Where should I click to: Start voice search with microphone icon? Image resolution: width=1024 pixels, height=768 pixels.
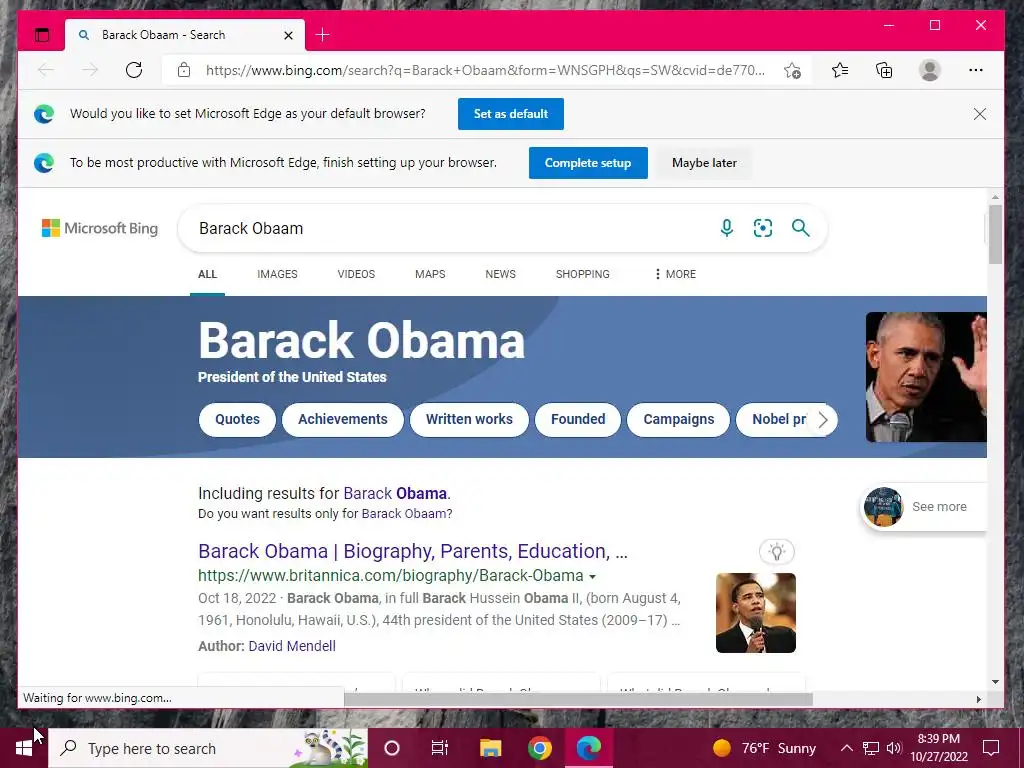click(x=726, y=228)
